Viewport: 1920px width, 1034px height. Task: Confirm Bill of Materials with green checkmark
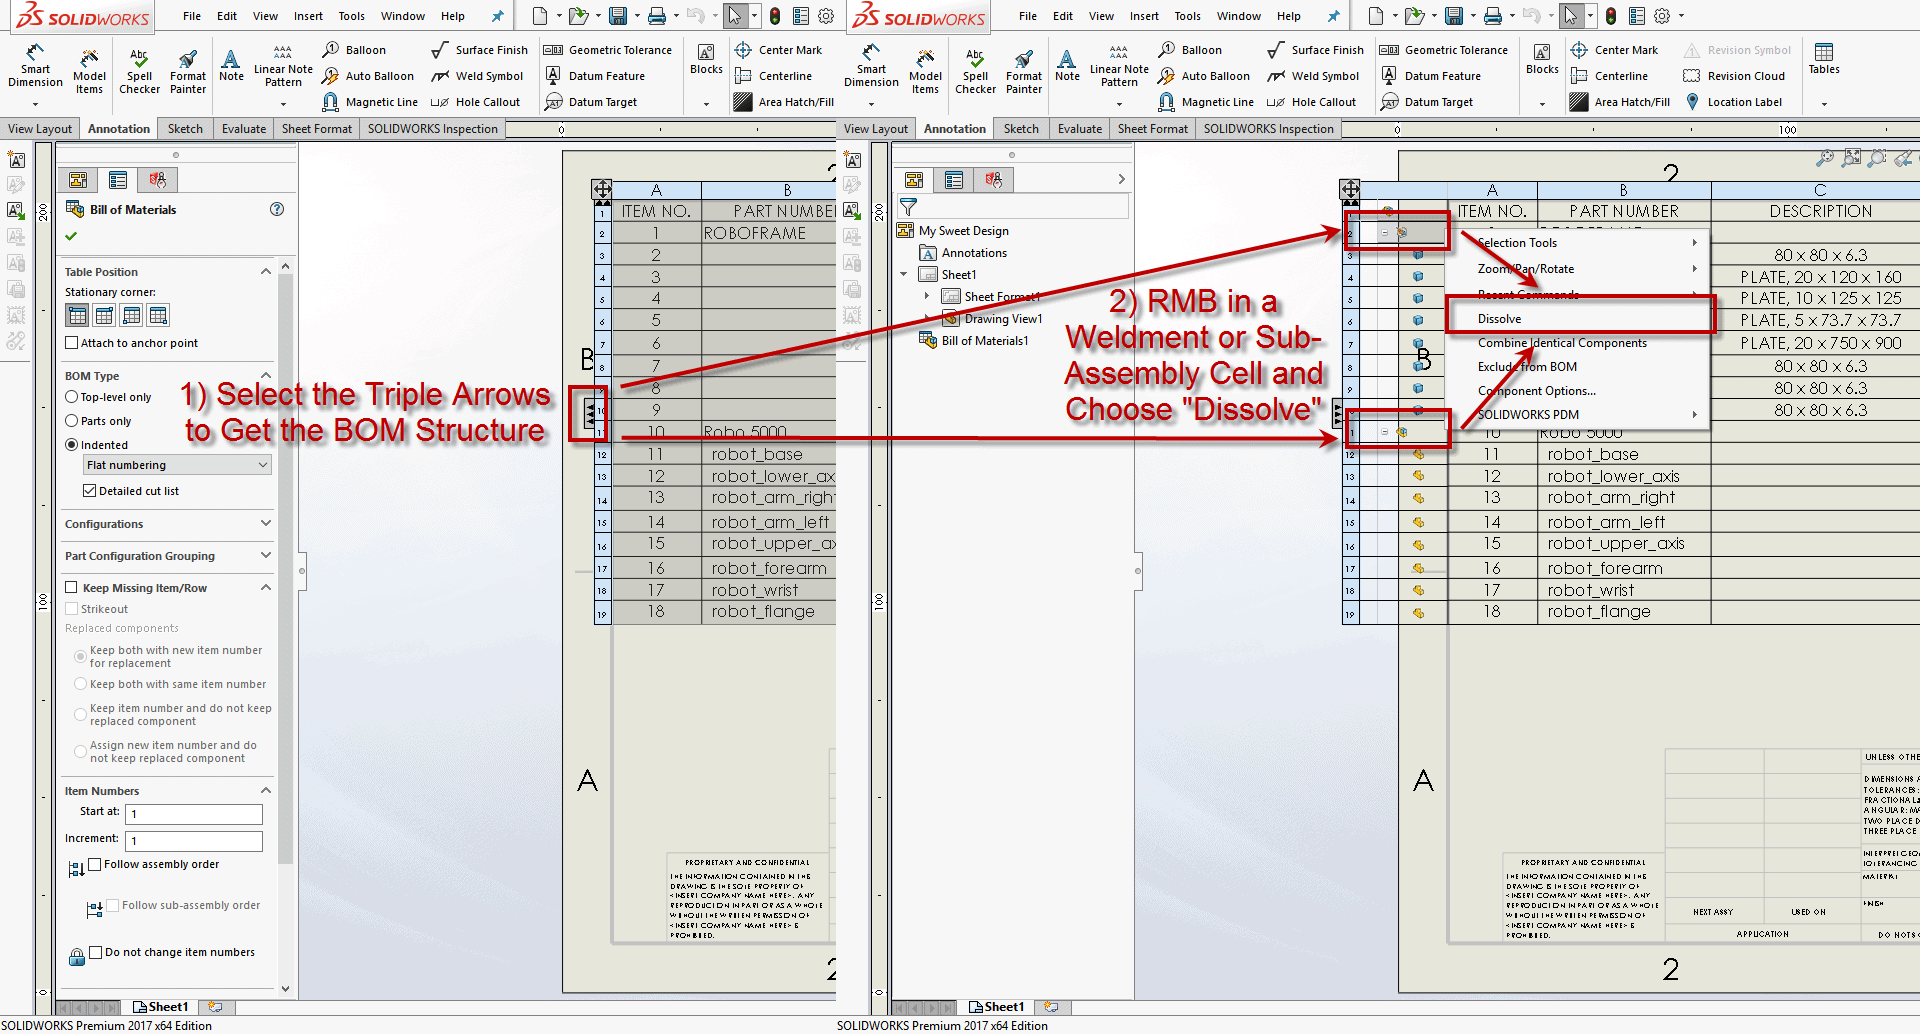coord(71,236)
